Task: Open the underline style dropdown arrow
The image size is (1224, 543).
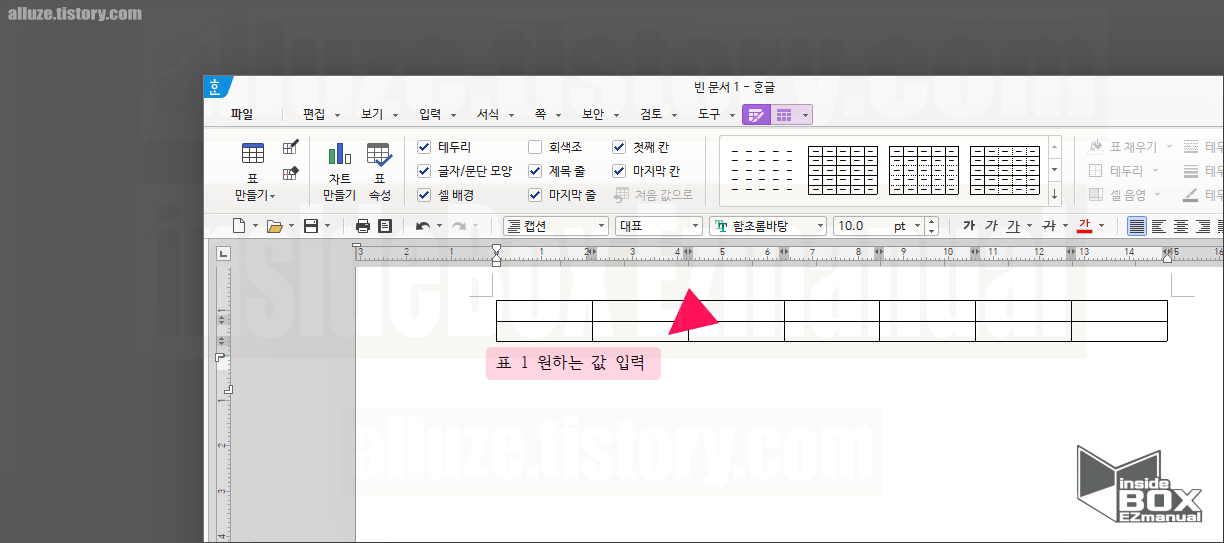Action: coord(1030,226)
